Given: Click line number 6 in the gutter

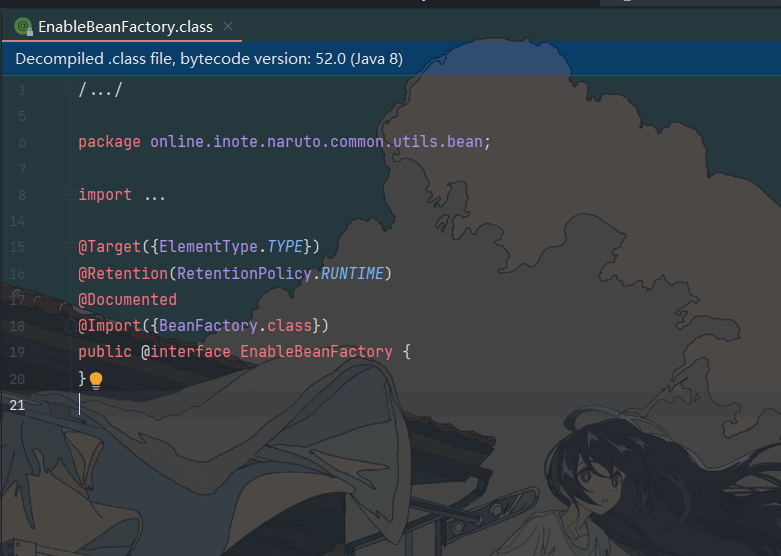Looking at the screenshot, I should coord(22,142).
